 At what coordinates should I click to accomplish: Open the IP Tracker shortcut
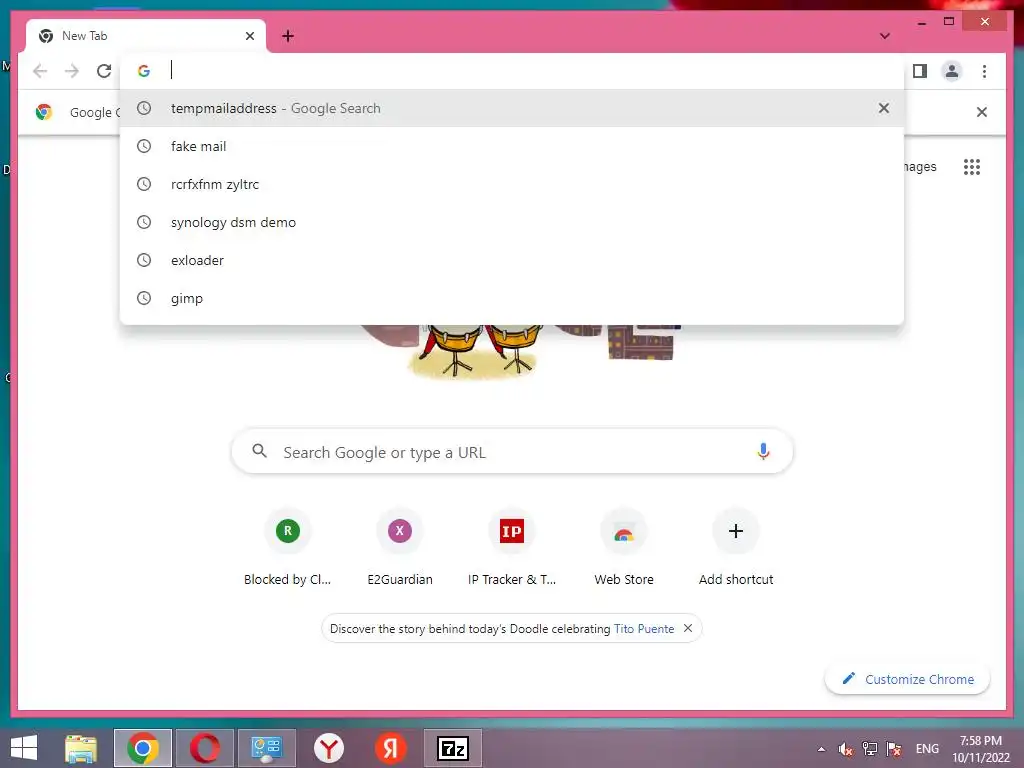512,547
